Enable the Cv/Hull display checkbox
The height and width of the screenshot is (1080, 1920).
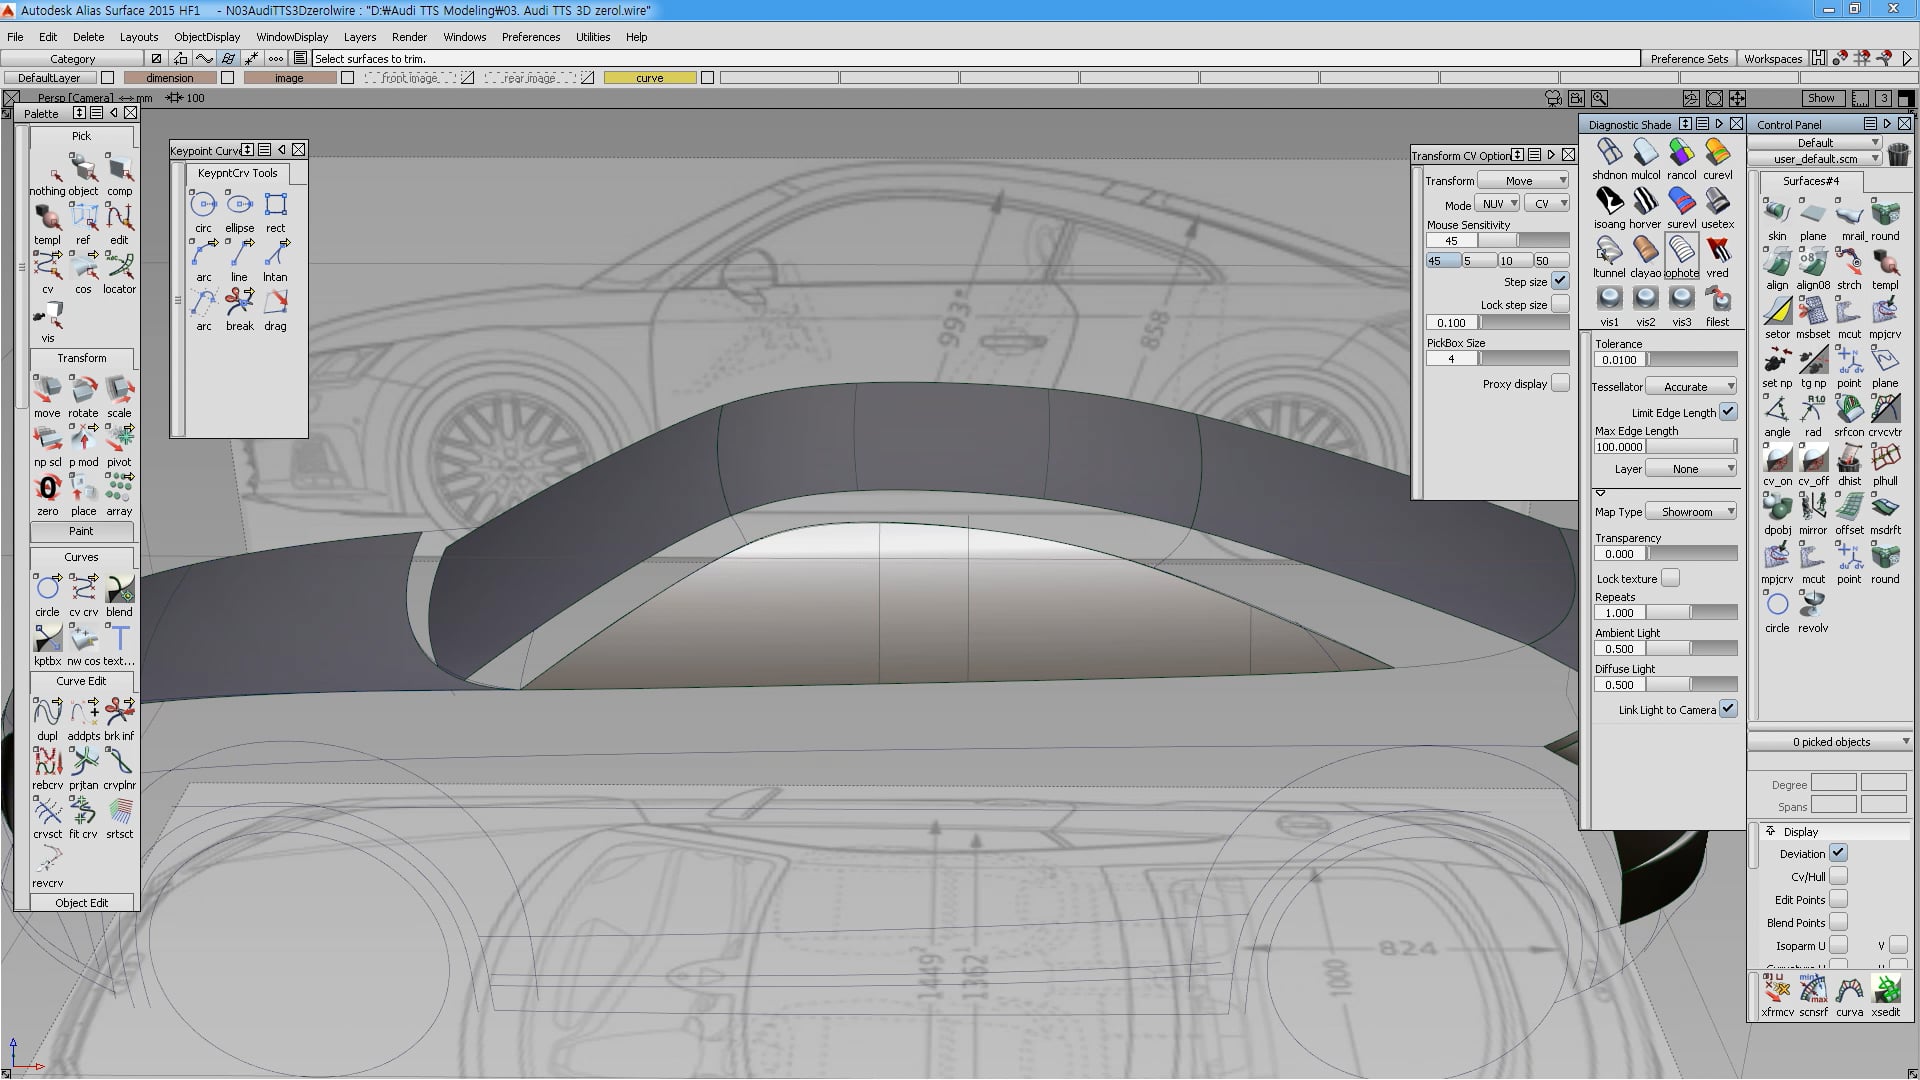pyautogui.click(x=1838, y=876)
